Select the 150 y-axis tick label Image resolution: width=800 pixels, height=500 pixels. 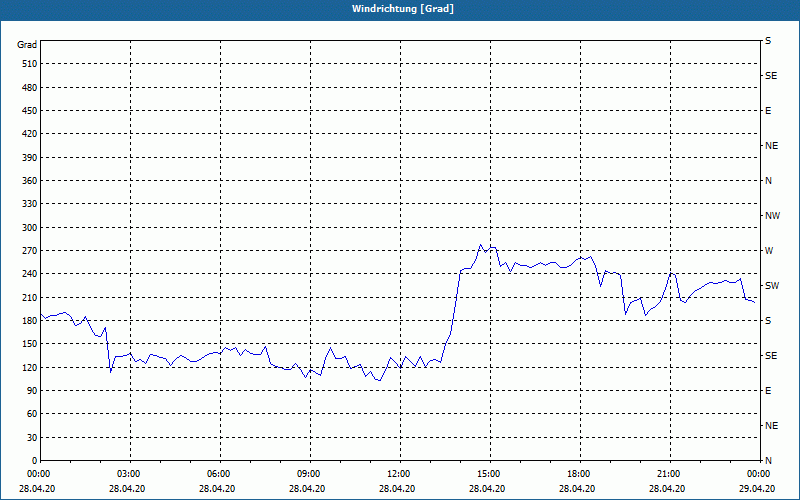(x=30, y=344)
